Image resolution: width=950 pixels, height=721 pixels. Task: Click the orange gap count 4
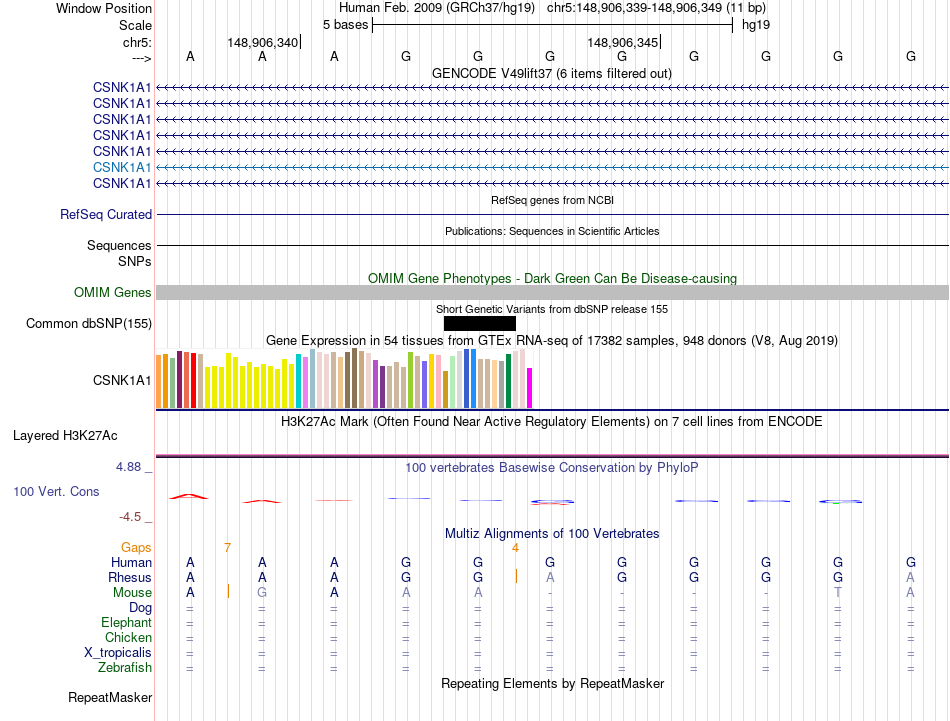pyautogui.click(x=515, y=548)
